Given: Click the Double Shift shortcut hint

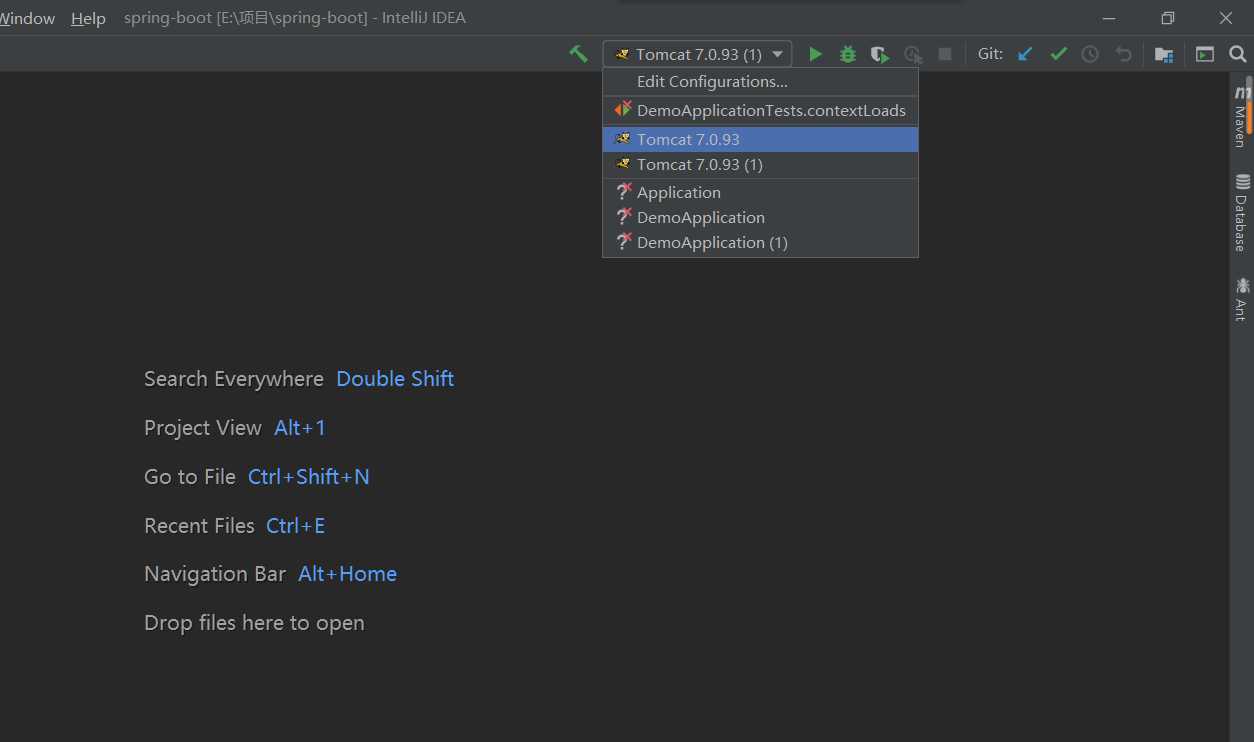Looking at the screenshot, I should click(395, 379).
